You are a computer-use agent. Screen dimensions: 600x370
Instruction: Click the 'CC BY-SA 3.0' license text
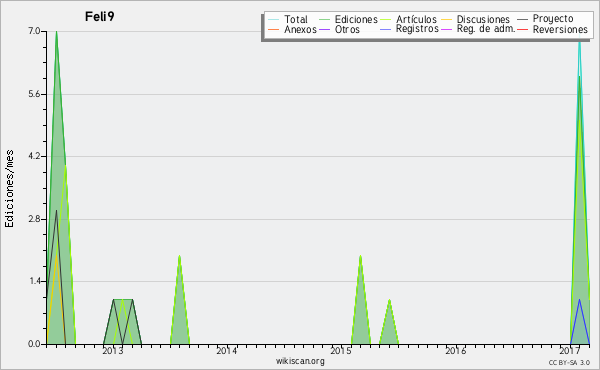point(569,362)
